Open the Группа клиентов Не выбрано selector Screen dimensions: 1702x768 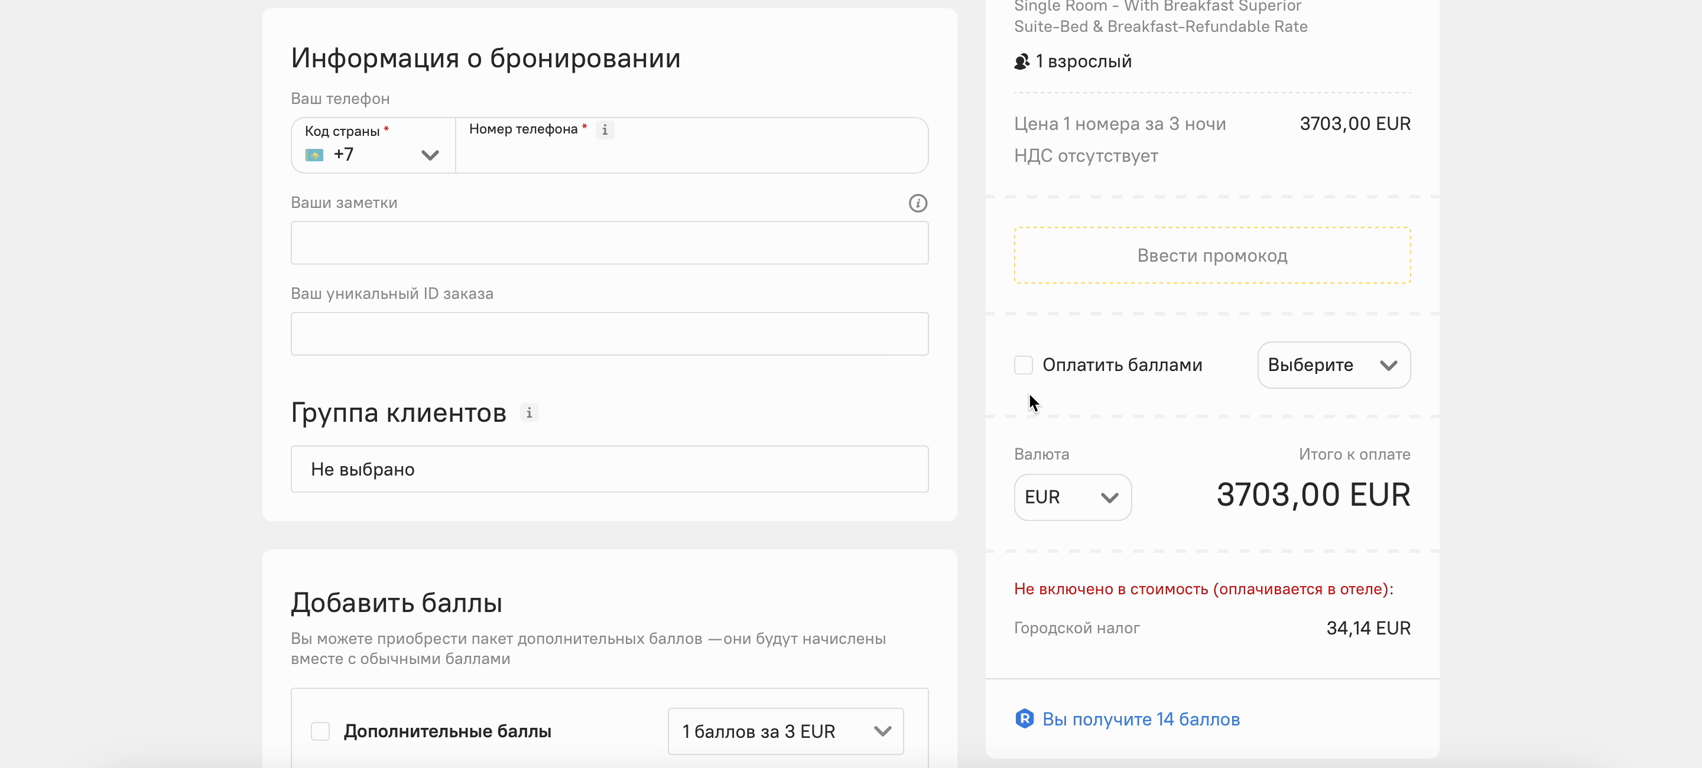(609, 469)
